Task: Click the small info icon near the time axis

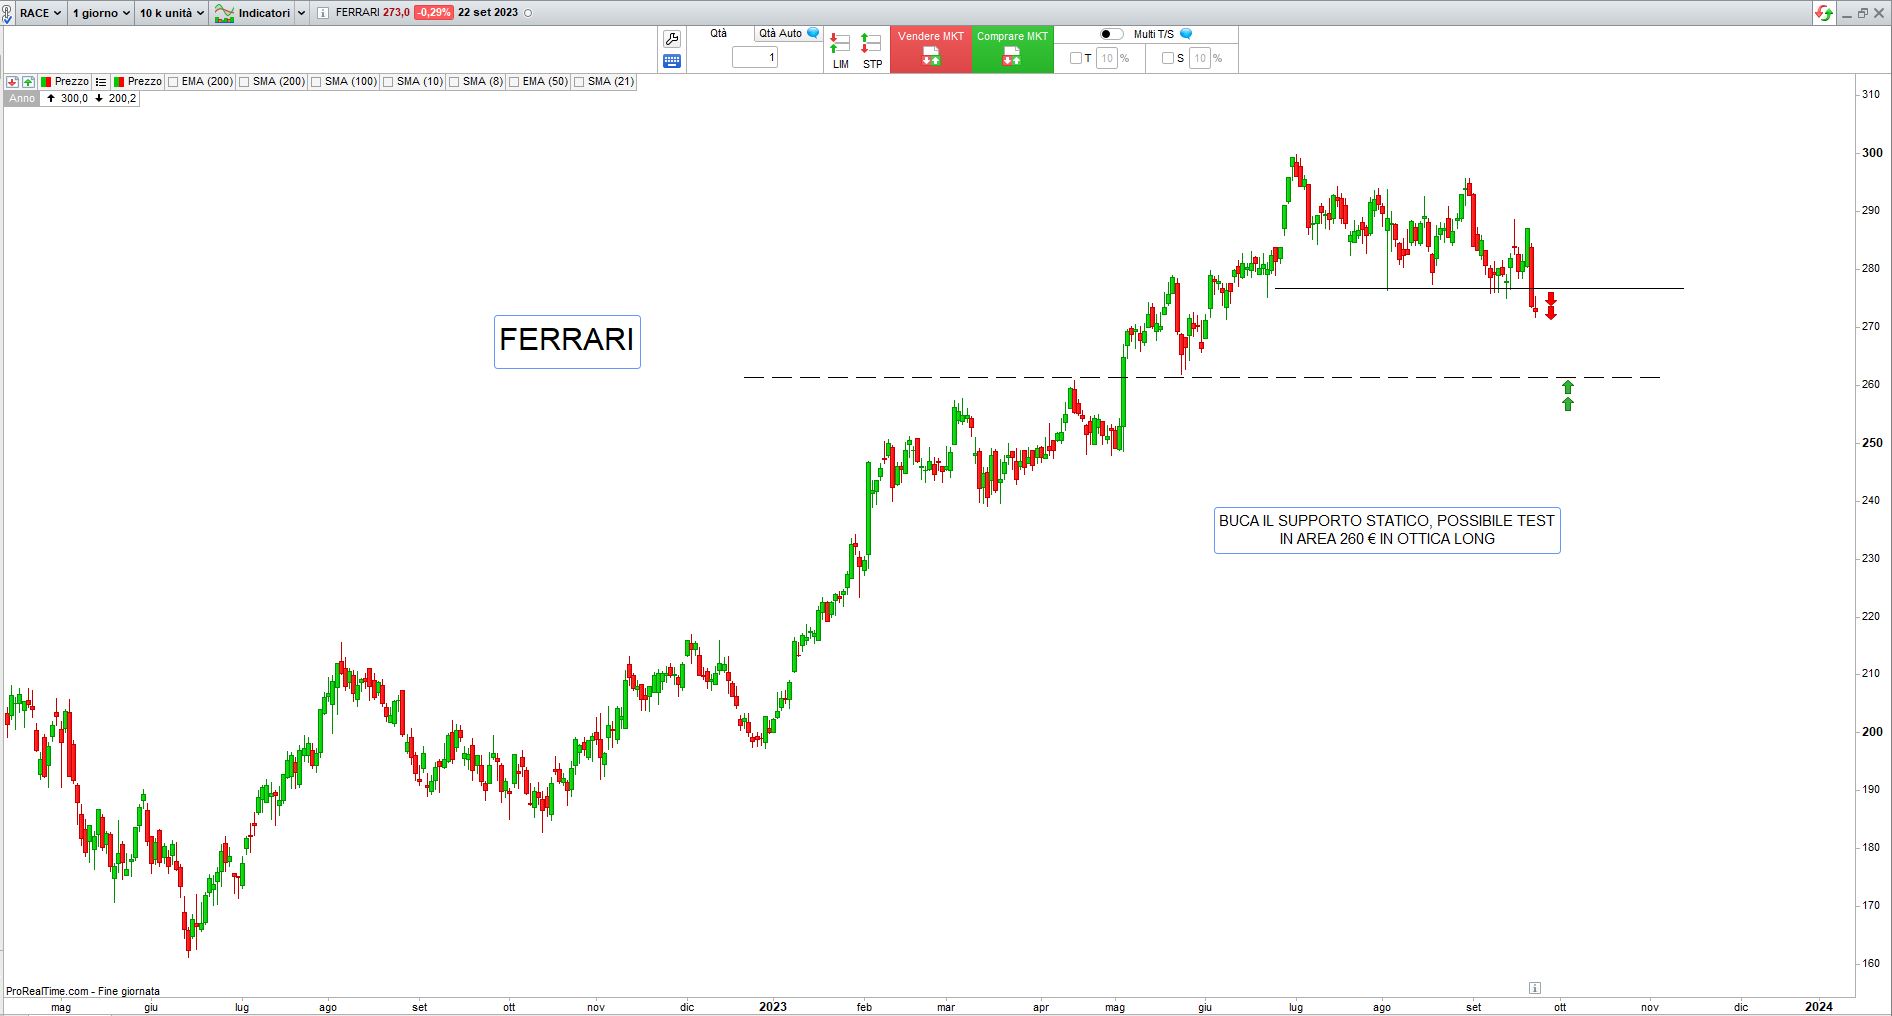Action: (1535, 988)
